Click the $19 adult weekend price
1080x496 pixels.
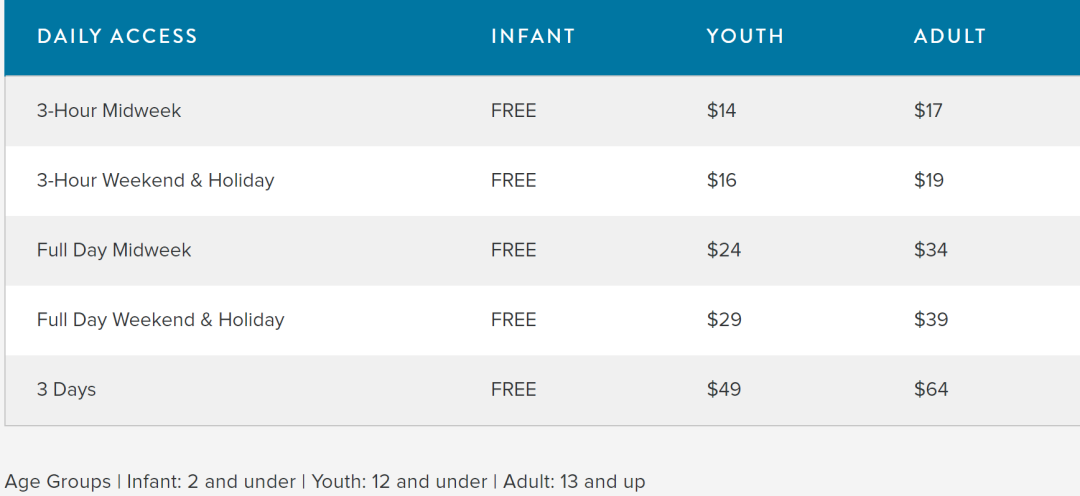928,181
